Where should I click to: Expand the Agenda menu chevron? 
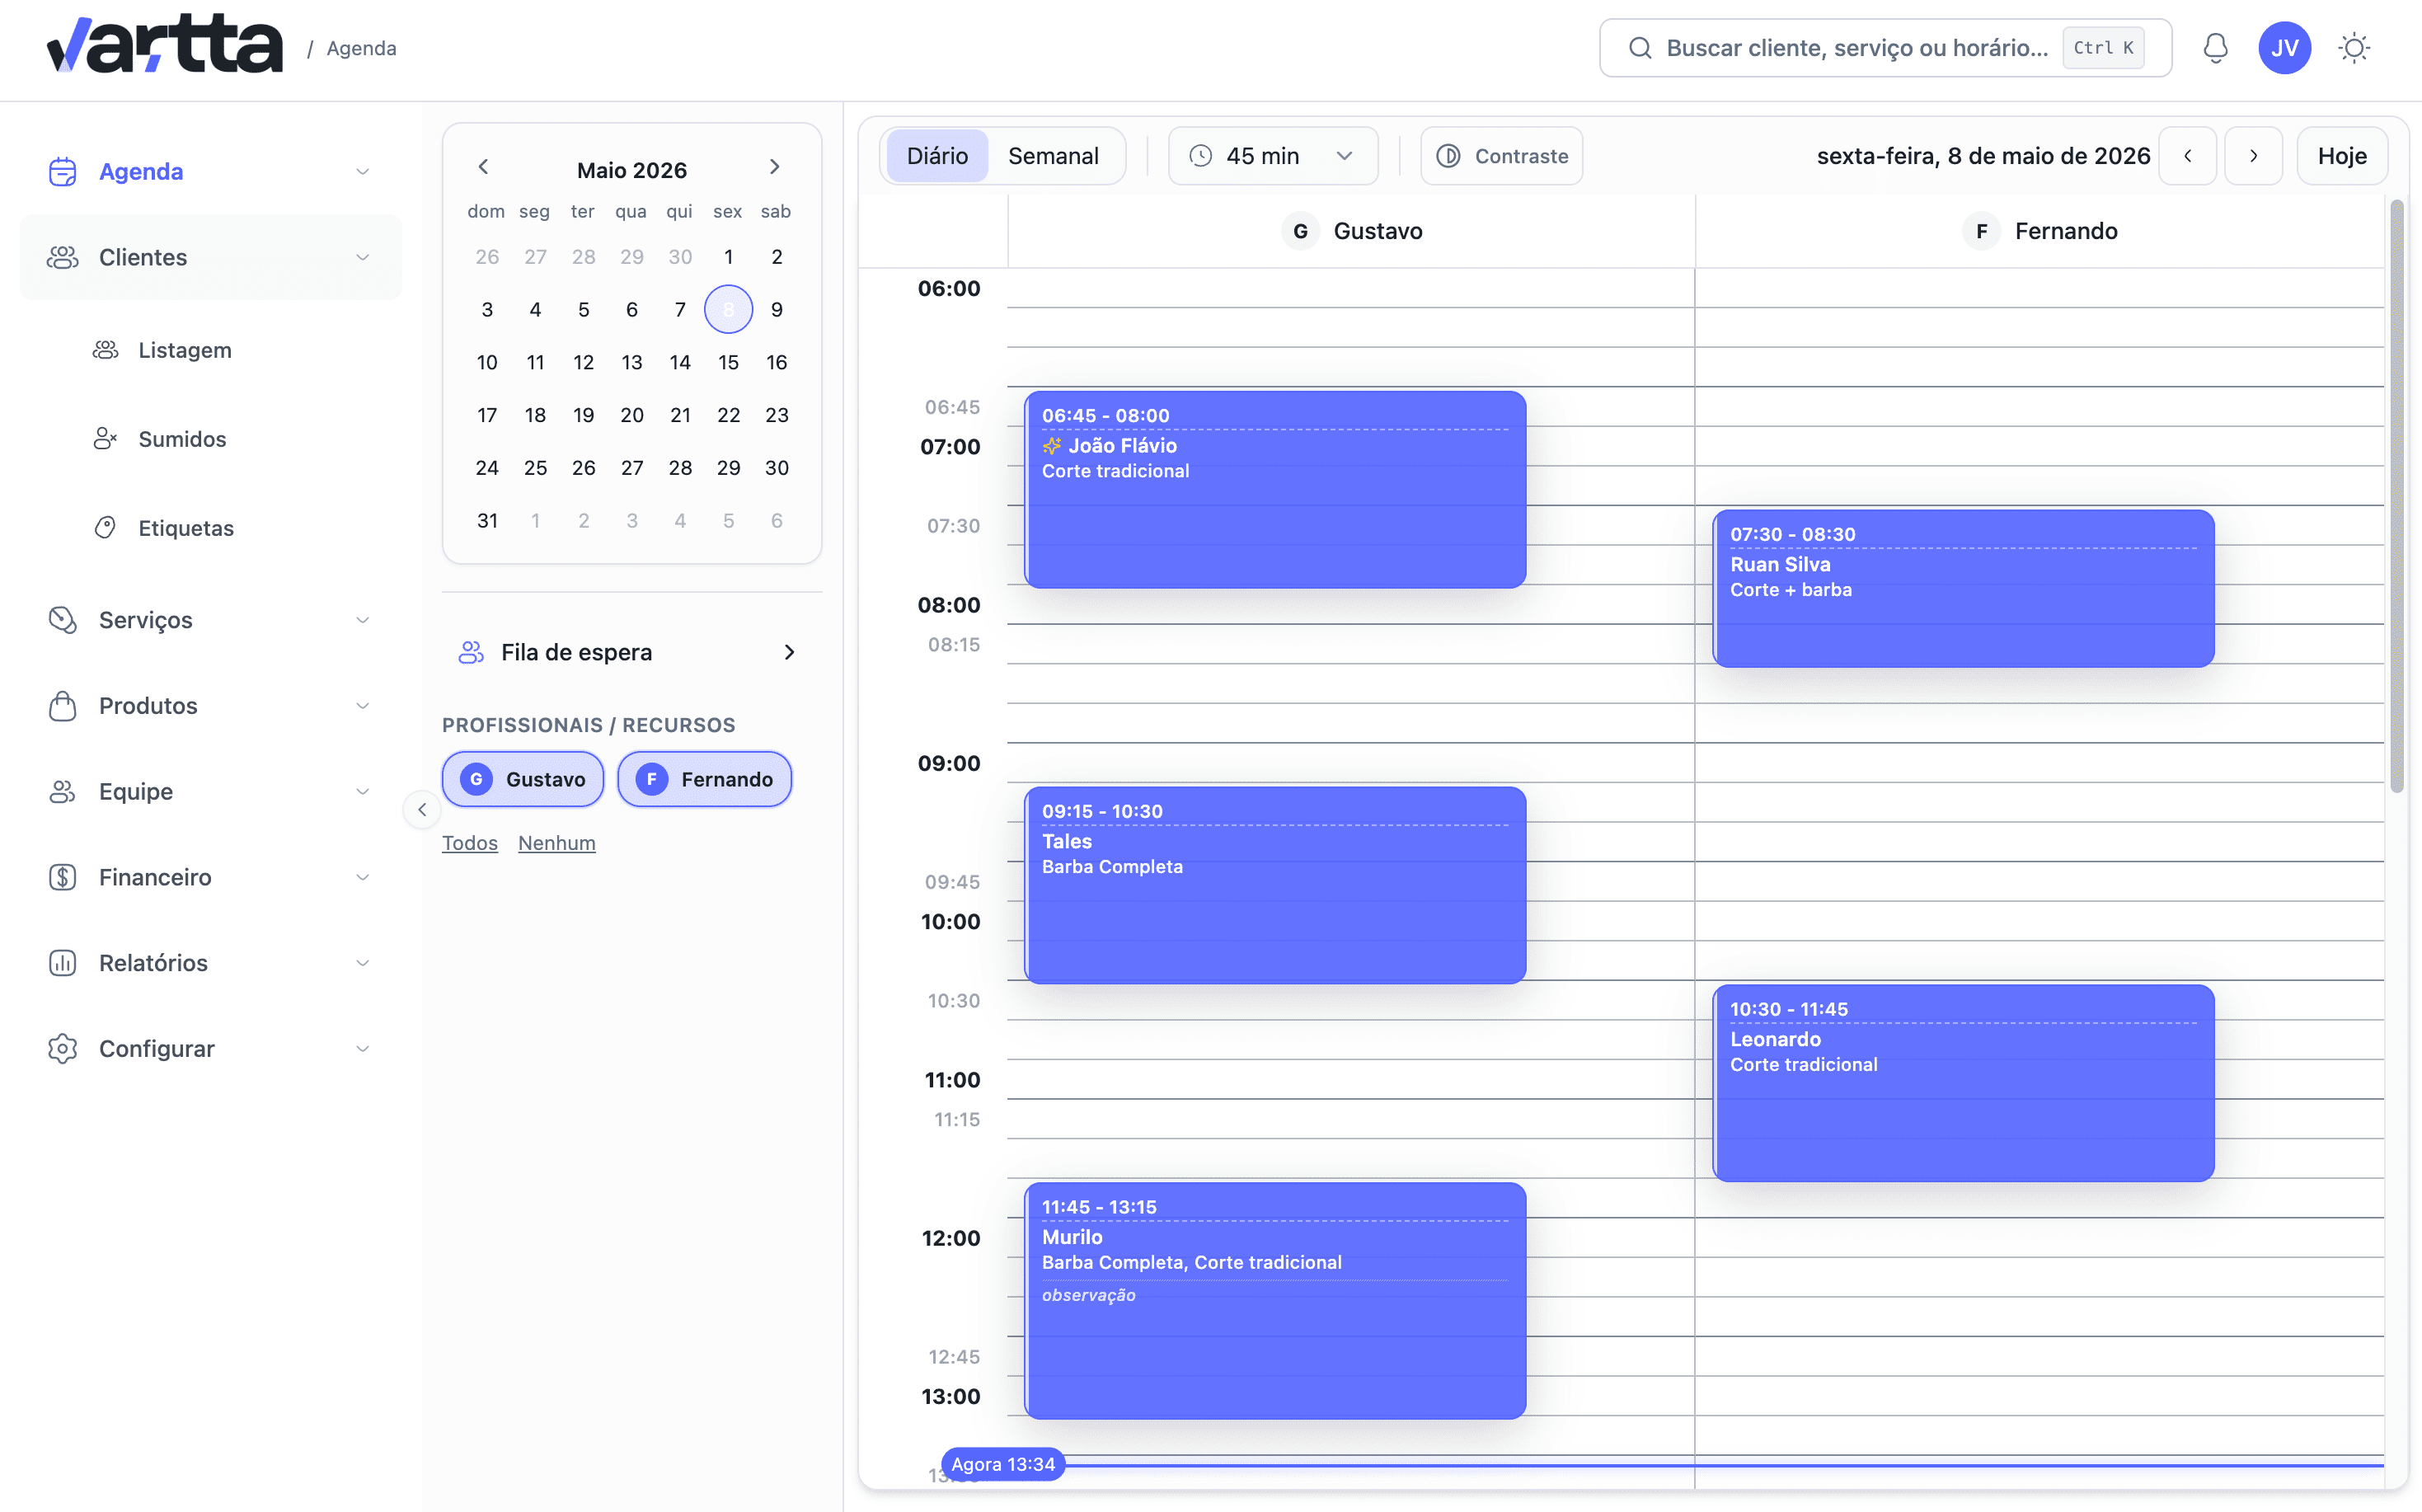[362, 172]
